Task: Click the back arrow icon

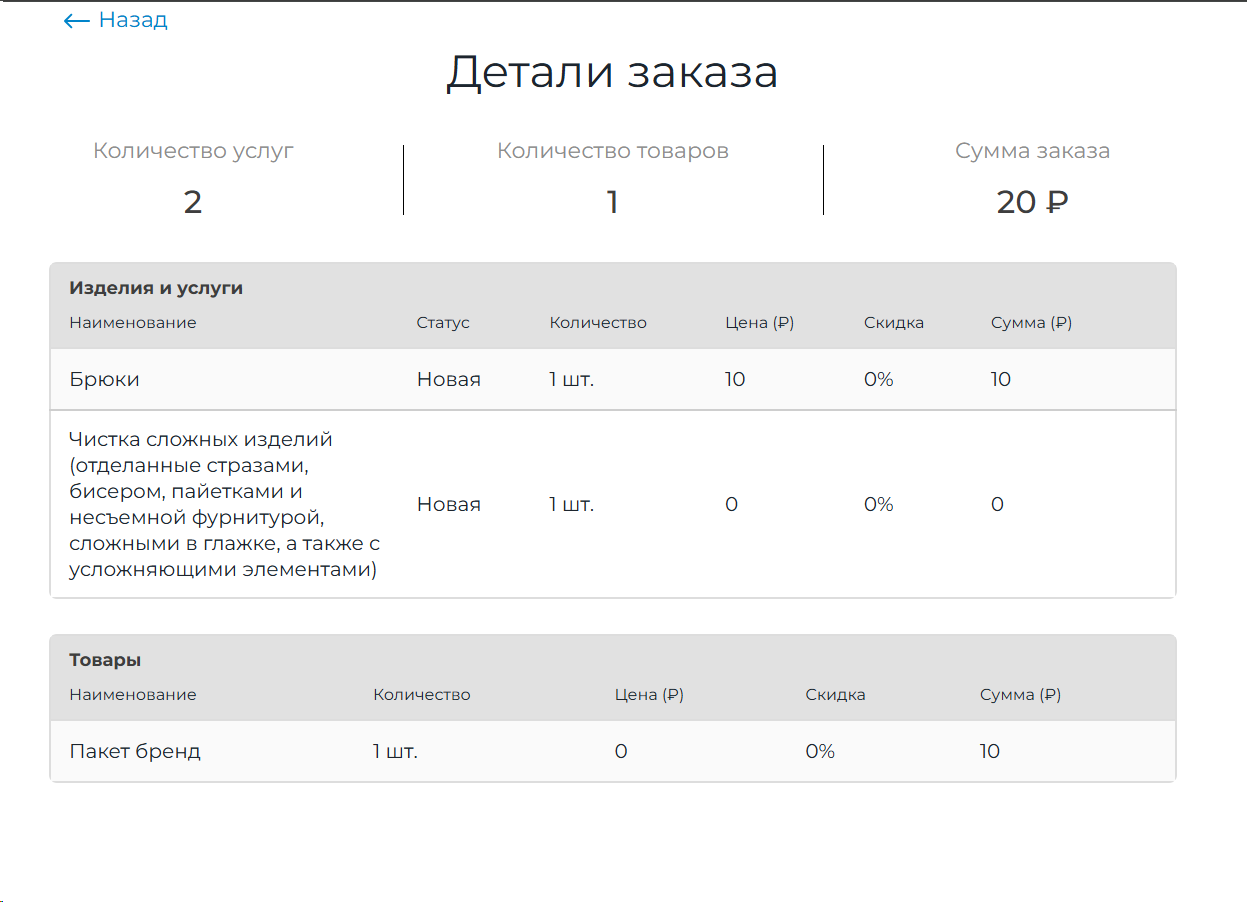Action: [76, 21]
